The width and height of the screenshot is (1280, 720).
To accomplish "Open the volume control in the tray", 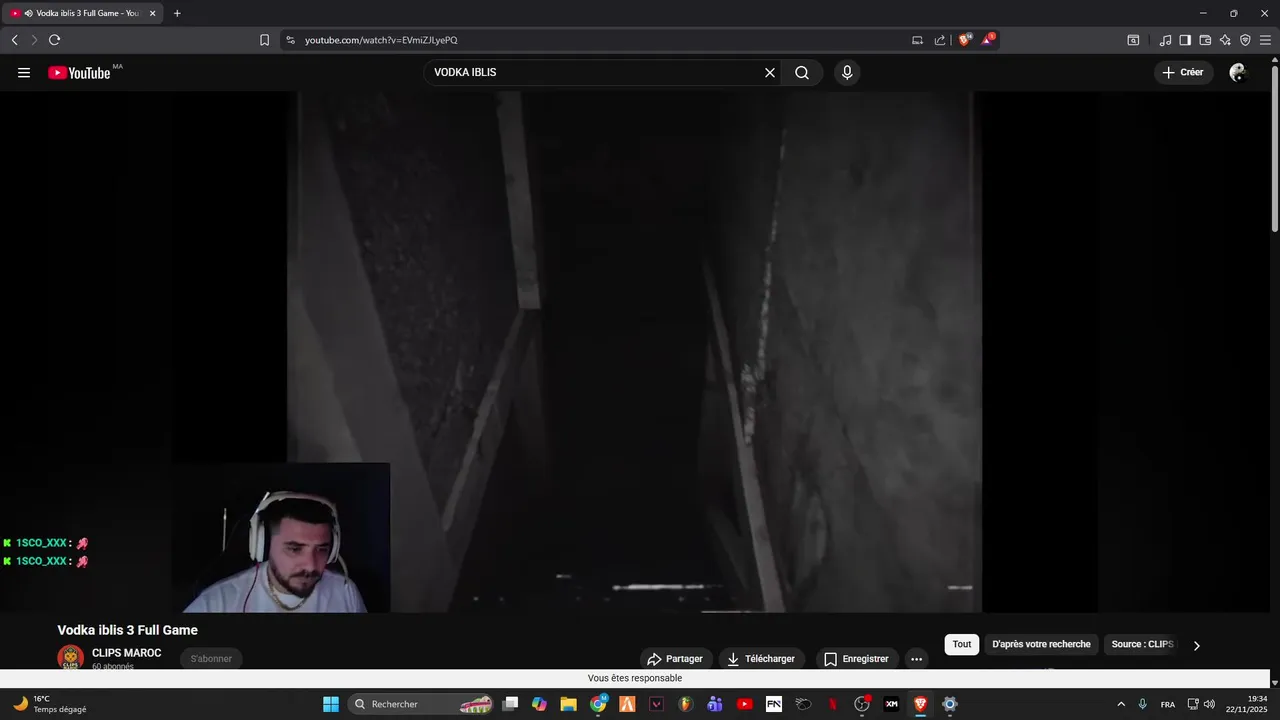I will pos(1209,704).
